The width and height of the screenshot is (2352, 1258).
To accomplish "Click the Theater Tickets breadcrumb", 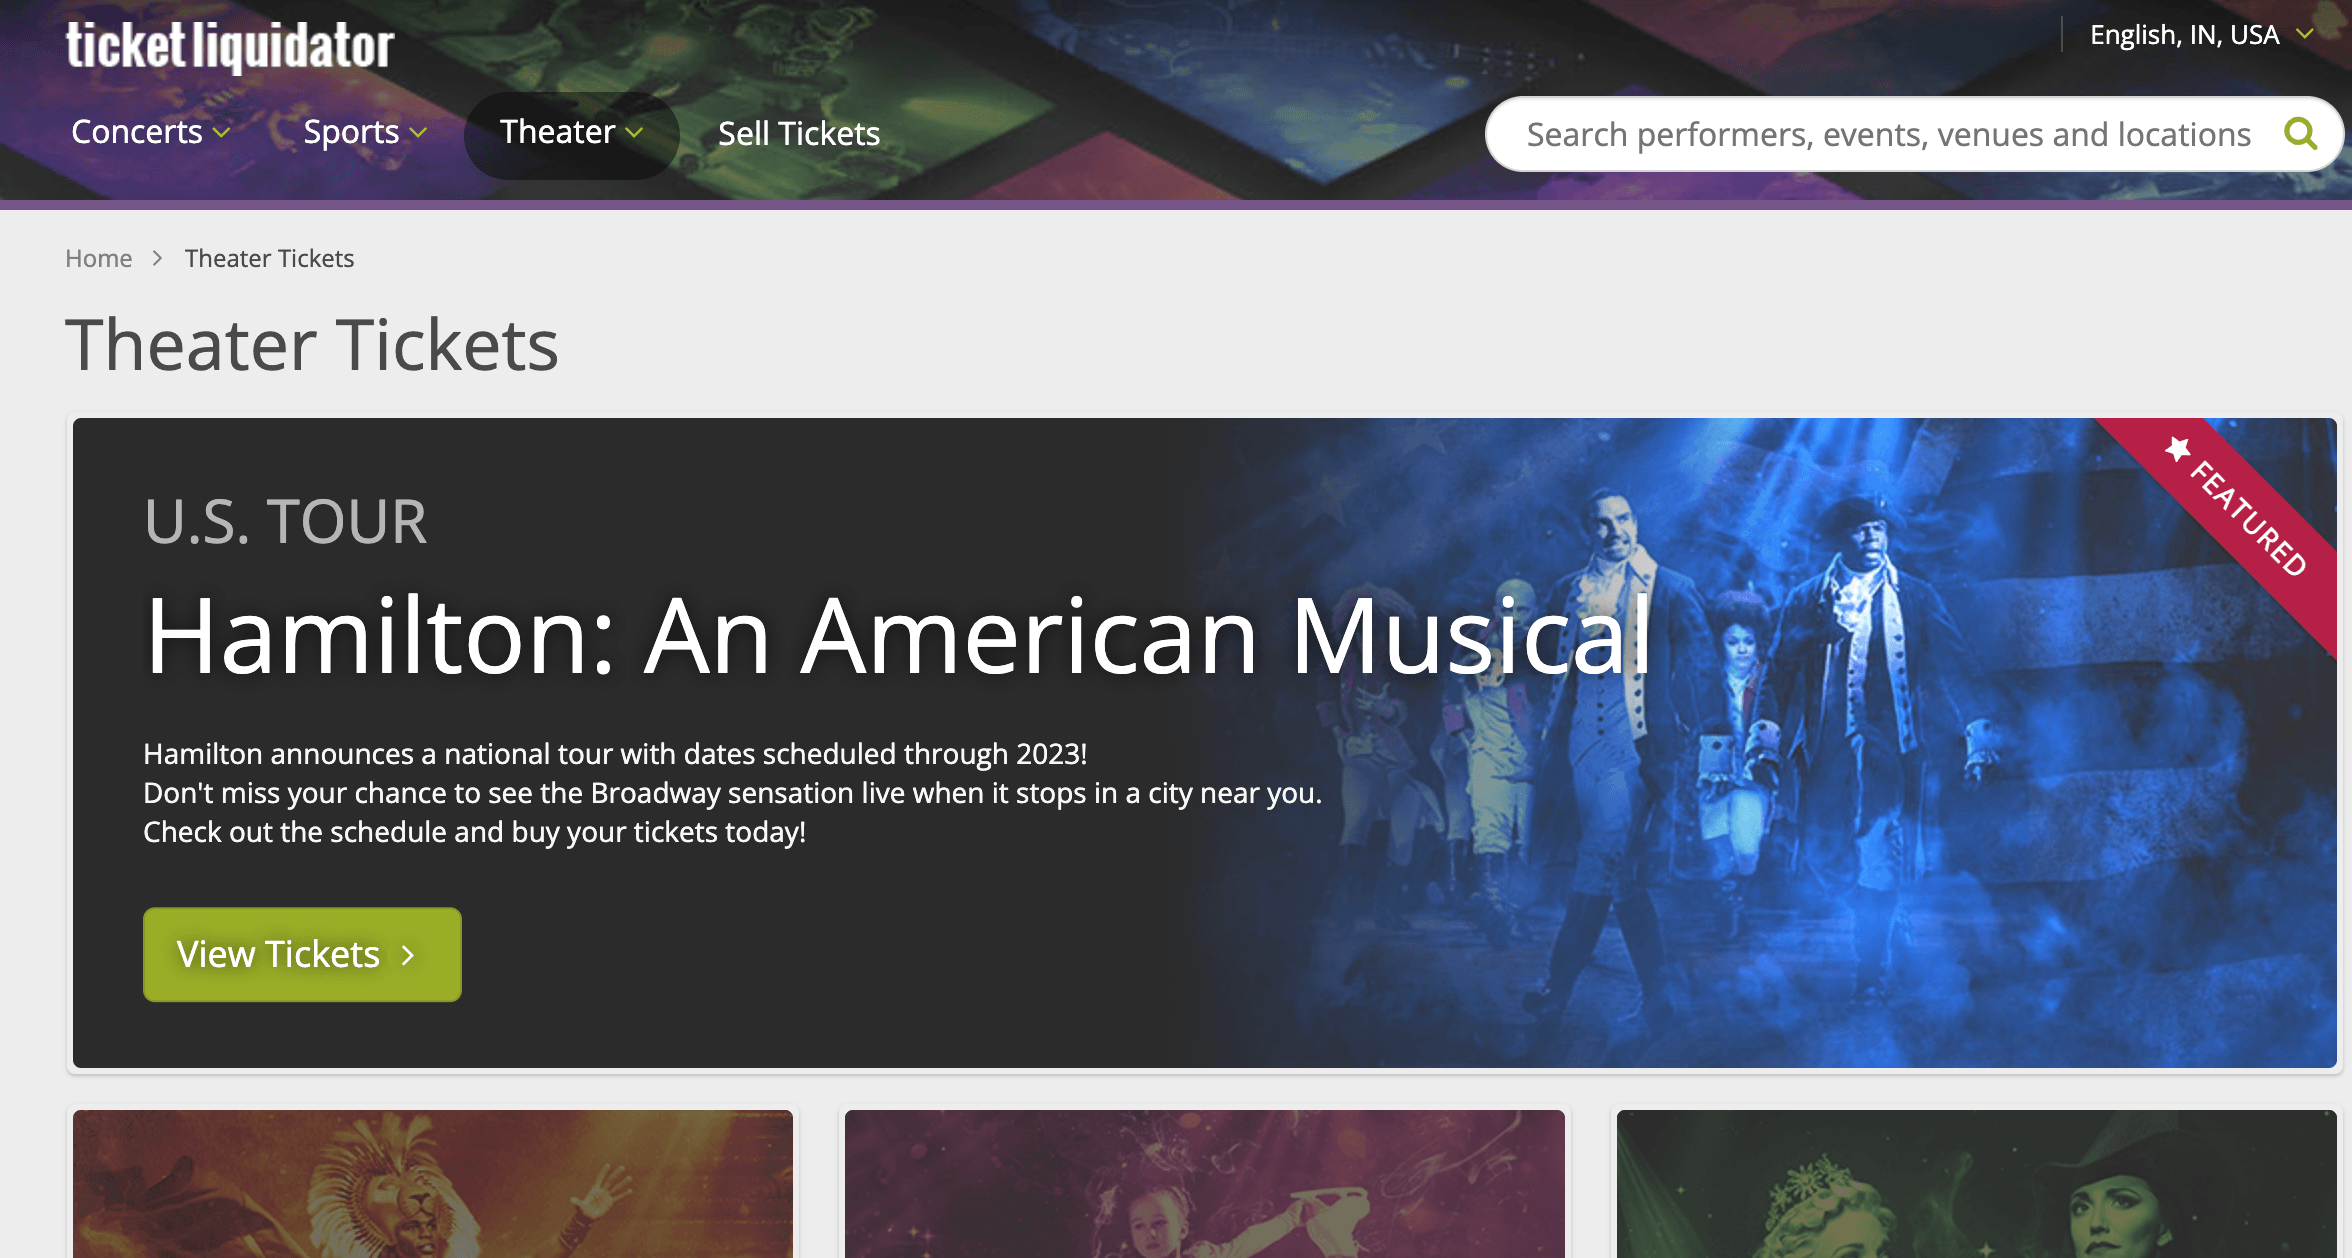I will 269,258.
